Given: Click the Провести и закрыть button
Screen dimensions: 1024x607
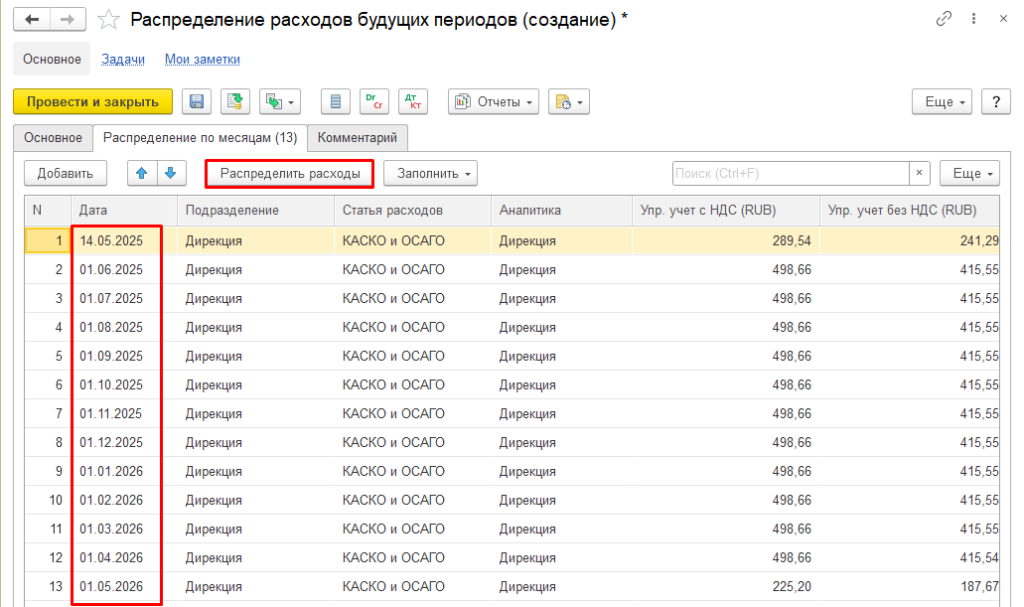Looking at the screenshot, I should click(93, 102).
